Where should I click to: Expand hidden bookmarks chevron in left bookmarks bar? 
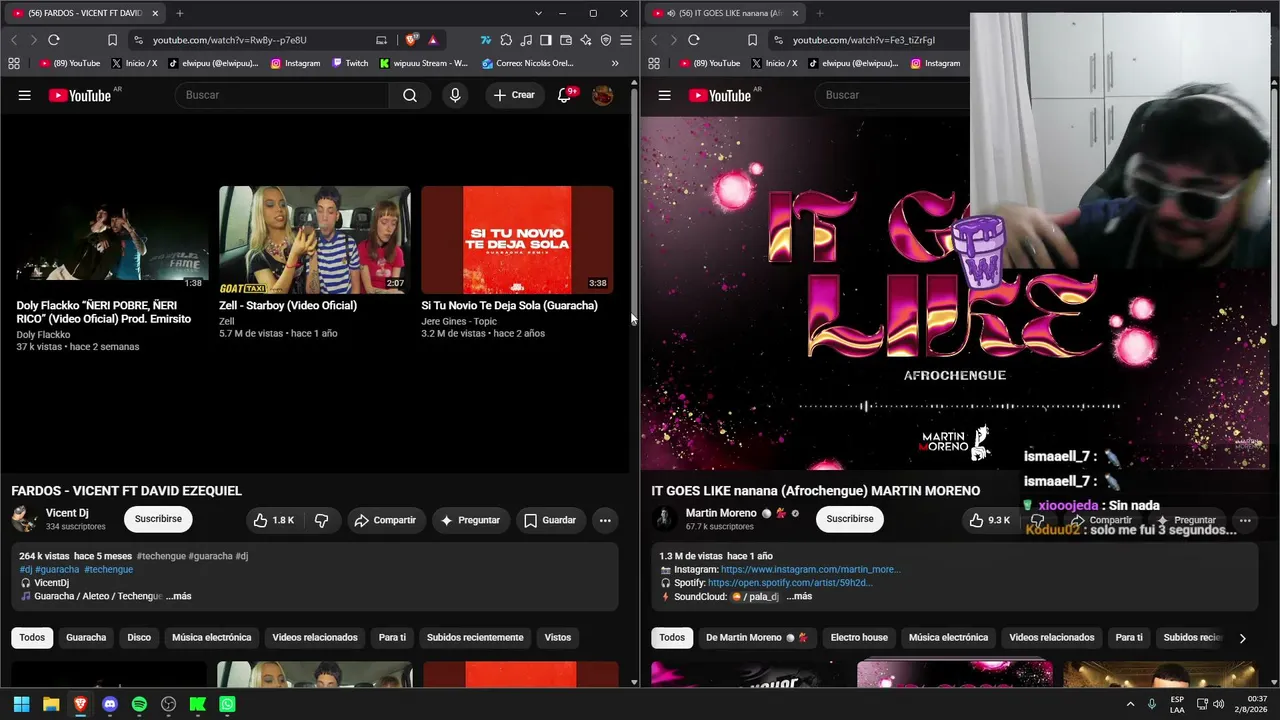click(x=615, y=63)
